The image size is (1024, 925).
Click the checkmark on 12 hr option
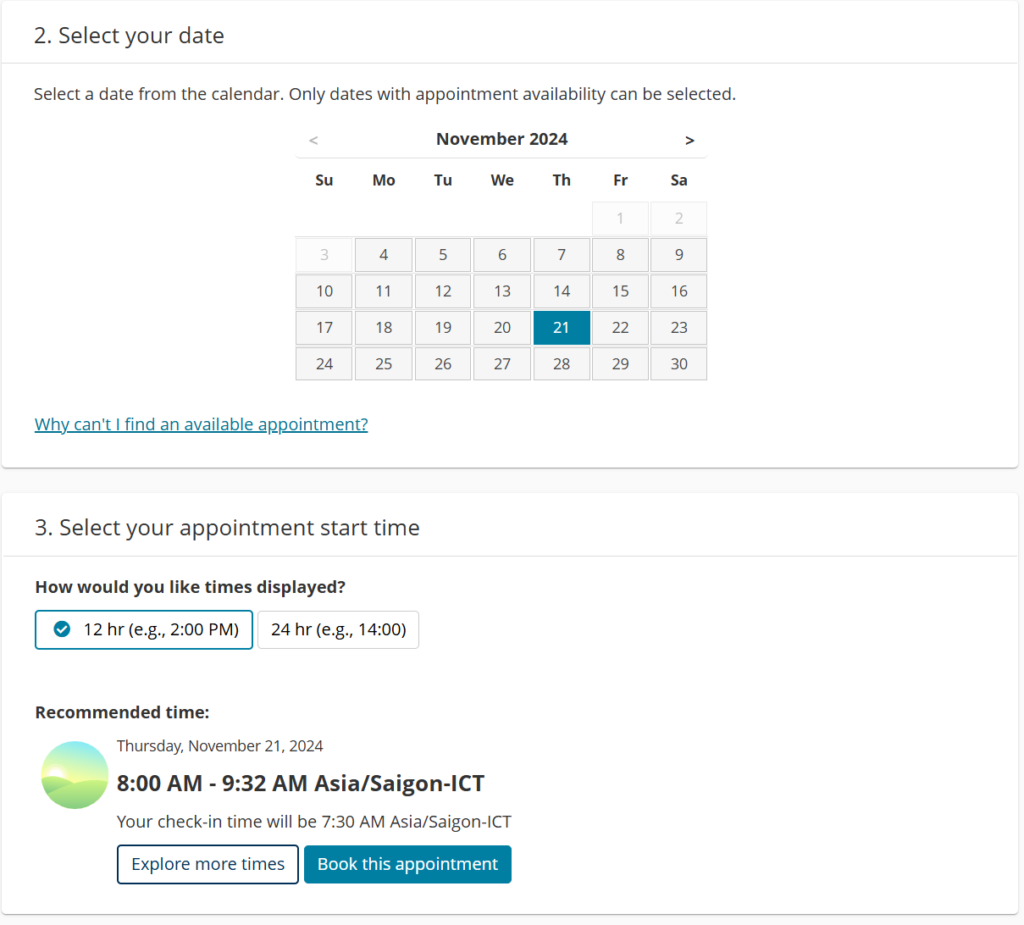click(62, 630)
